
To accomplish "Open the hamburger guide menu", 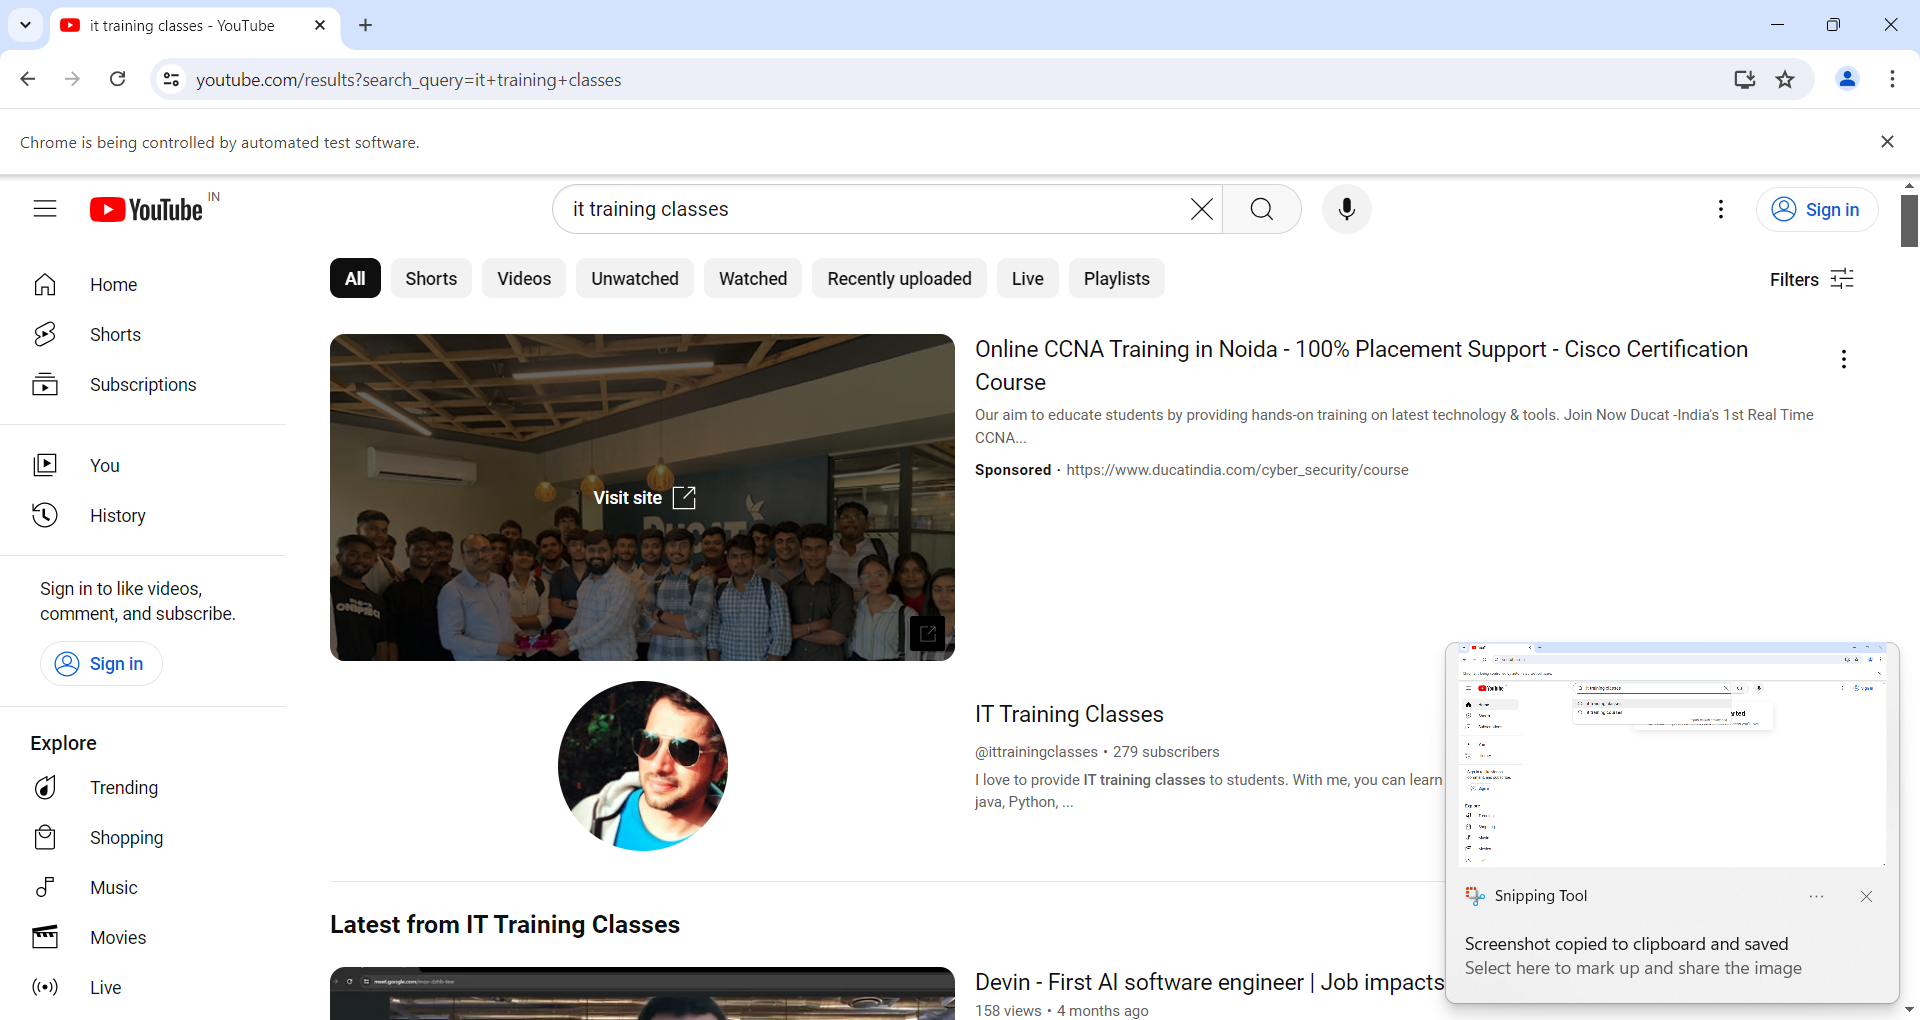I will 45,209.
